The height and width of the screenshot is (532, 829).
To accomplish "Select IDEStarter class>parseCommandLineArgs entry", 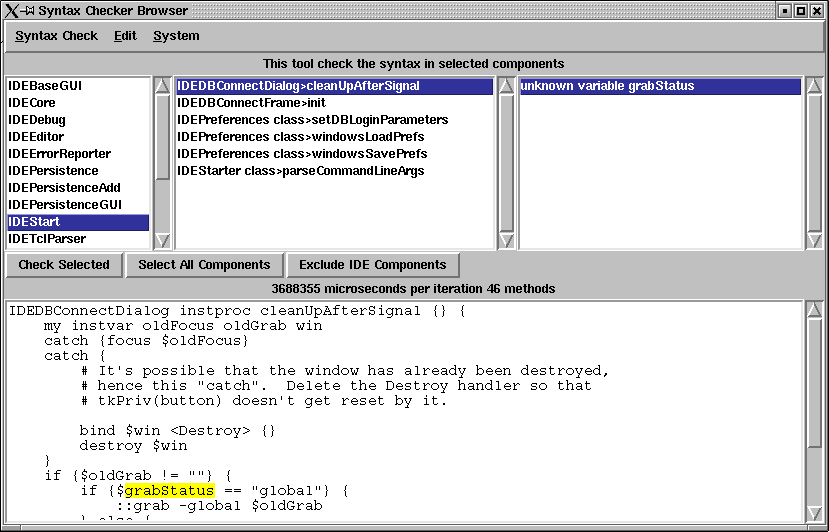I will [300, 171].
